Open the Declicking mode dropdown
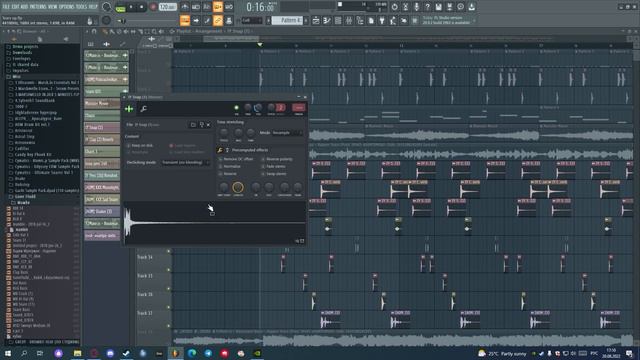The width and height of the screenshot is (640, 360). [186, 162]
